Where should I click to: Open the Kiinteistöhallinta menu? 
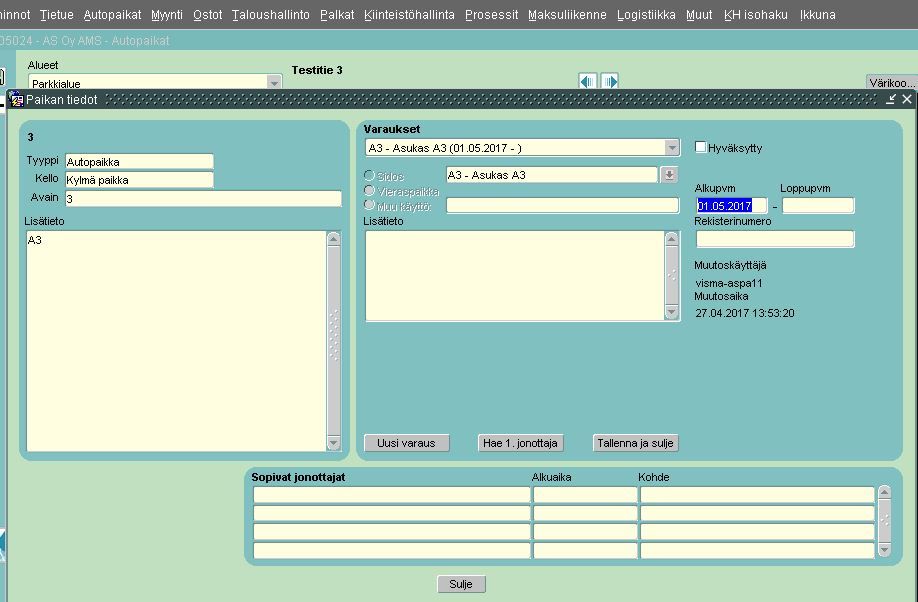[x=409, y=15]
